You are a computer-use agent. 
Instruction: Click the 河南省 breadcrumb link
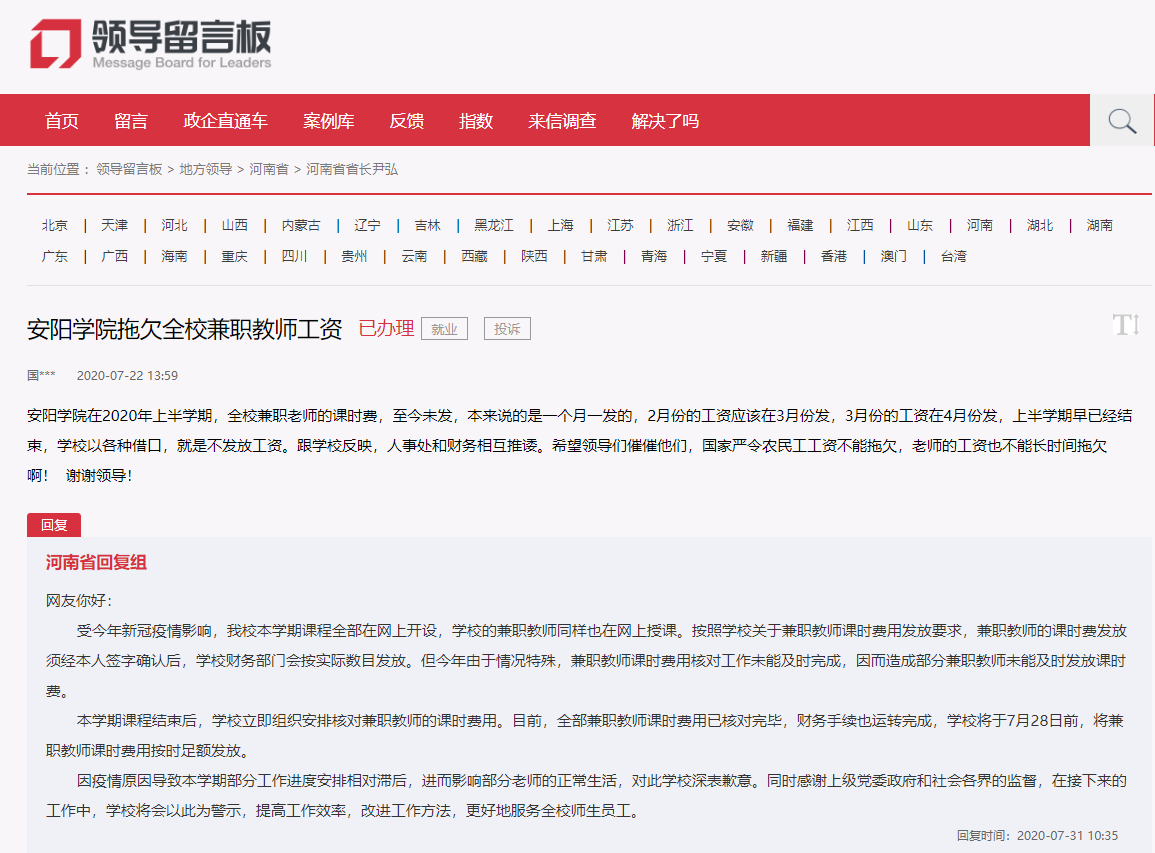pyautogui.click(x=269, y=170)
